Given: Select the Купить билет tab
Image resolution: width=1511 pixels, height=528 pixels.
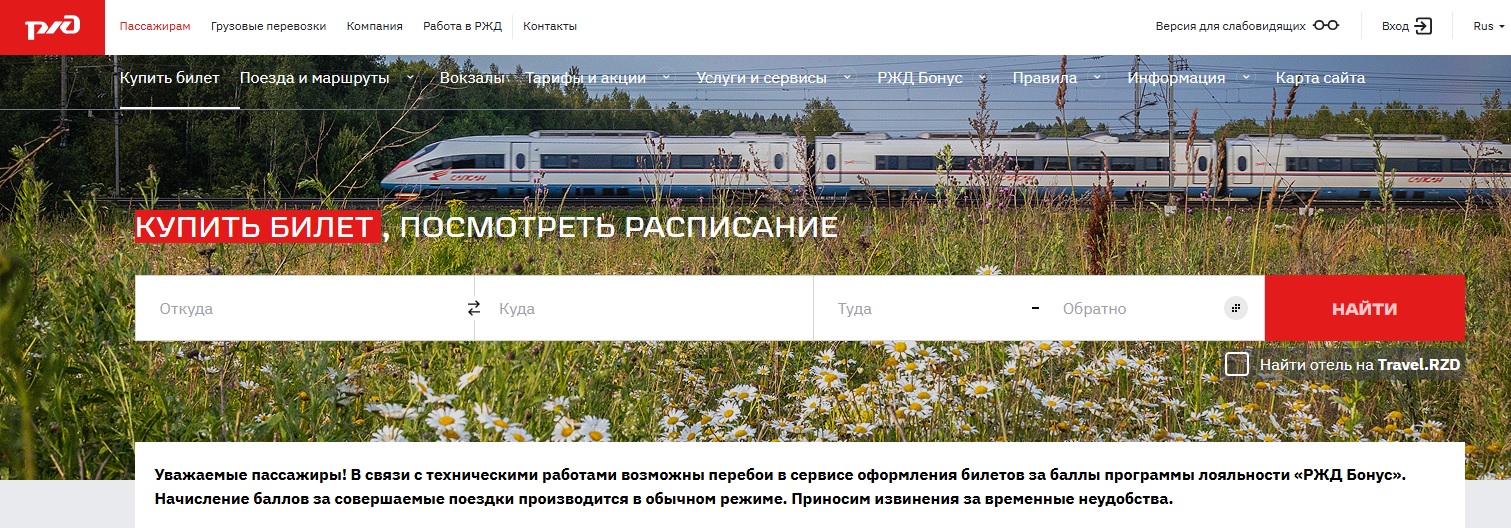Looking at the screenshot, I should click(170, 78).
